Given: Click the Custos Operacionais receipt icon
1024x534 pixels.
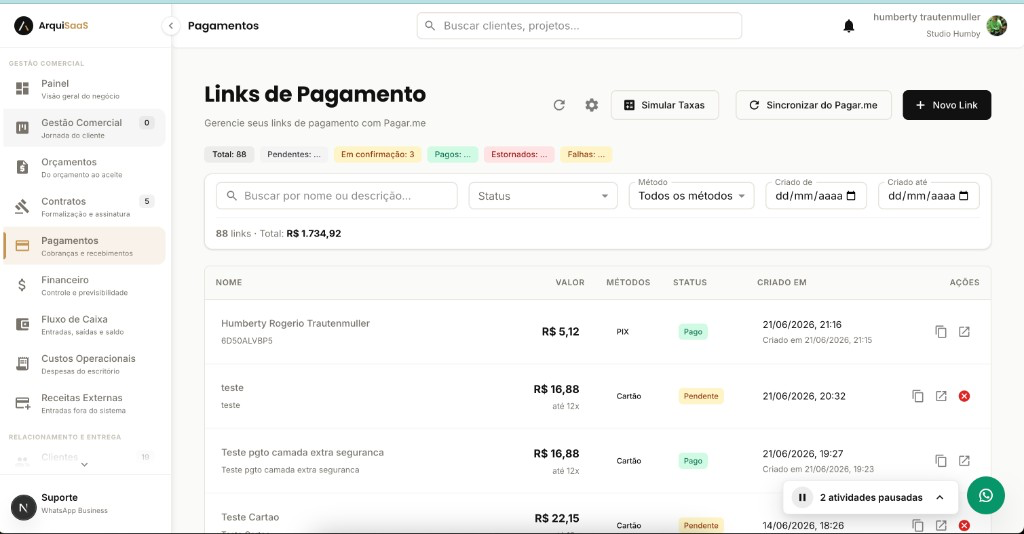Looking at the screenshot, I should 22,364.
